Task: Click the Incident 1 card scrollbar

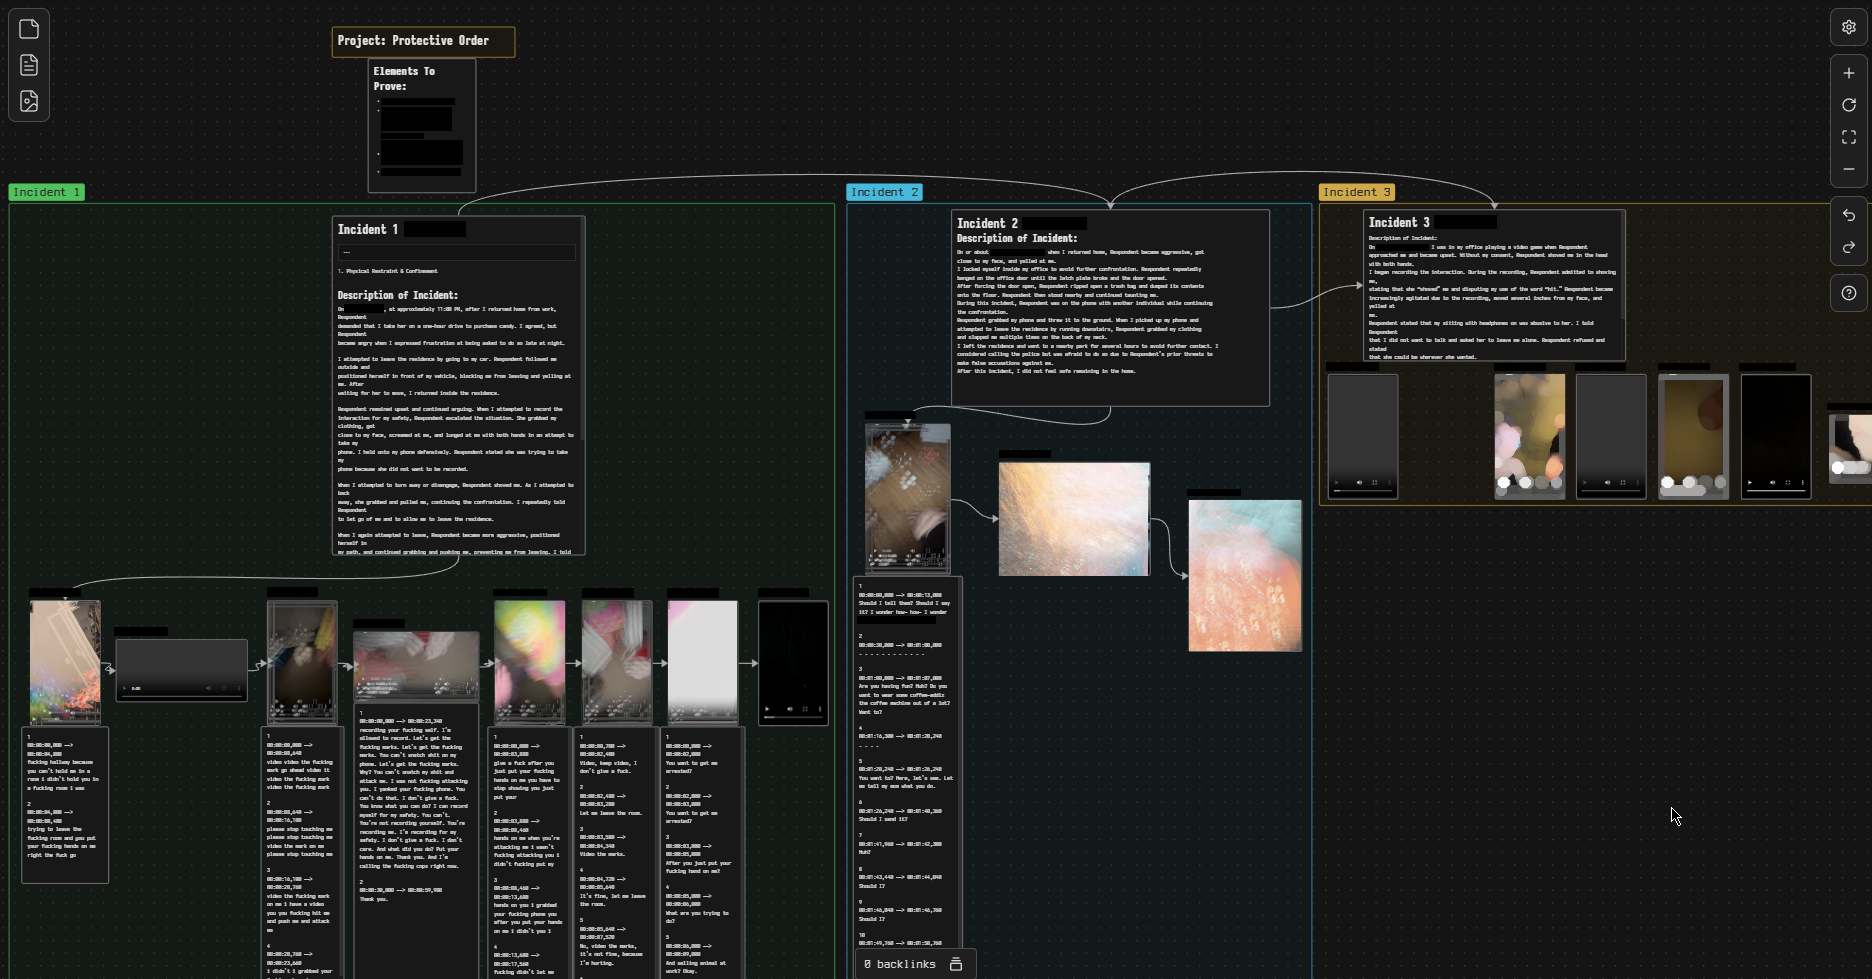Action: (581, 330)
